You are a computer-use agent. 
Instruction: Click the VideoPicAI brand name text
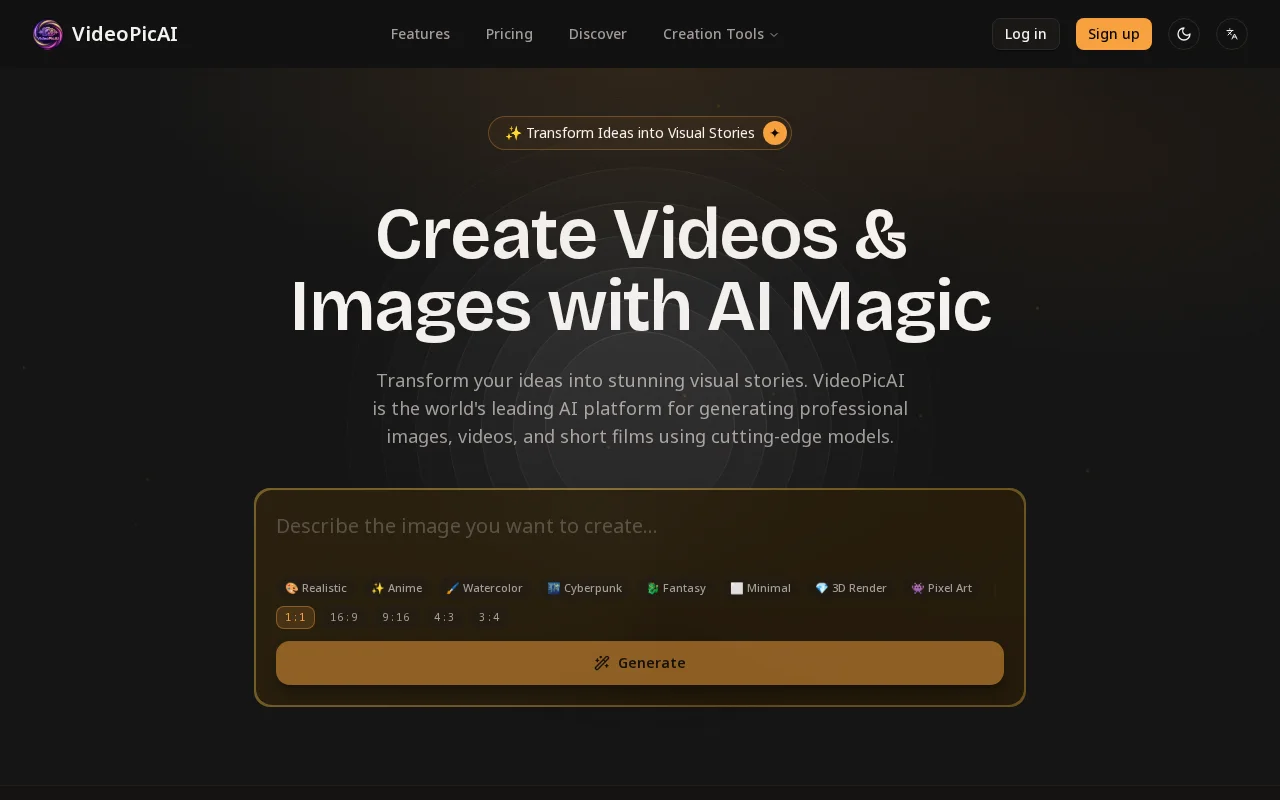(125, 34)
